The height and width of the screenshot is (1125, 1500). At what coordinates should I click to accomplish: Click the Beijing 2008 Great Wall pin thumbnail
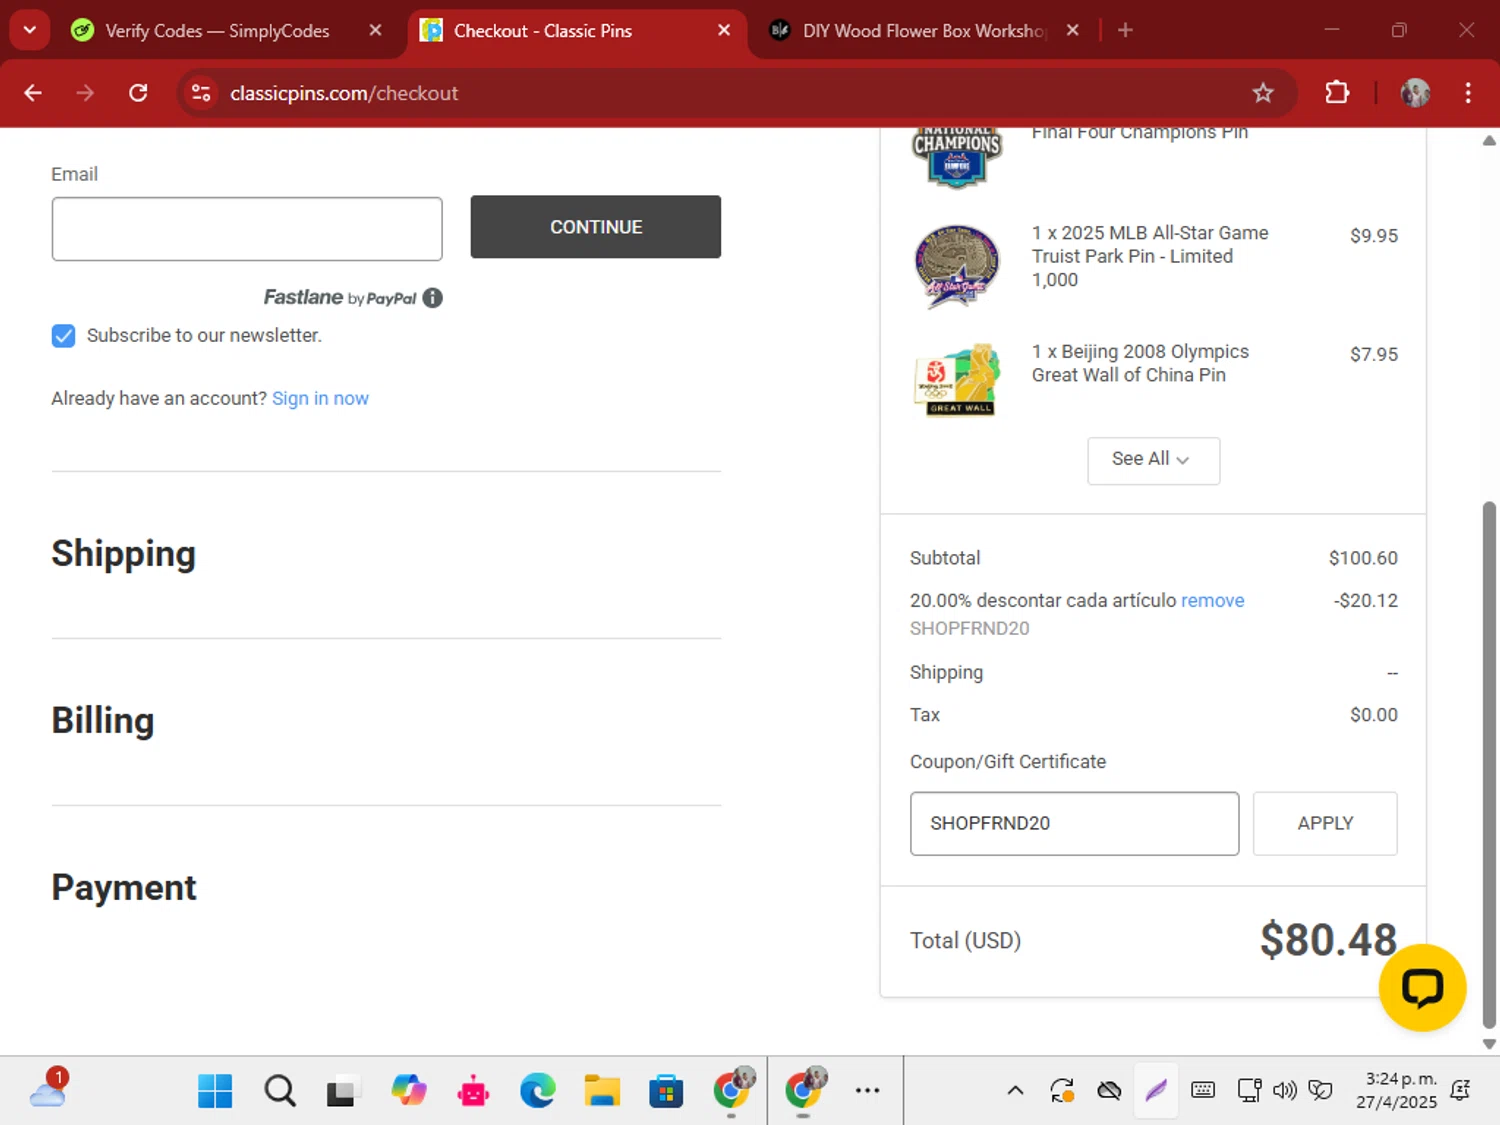957,380
